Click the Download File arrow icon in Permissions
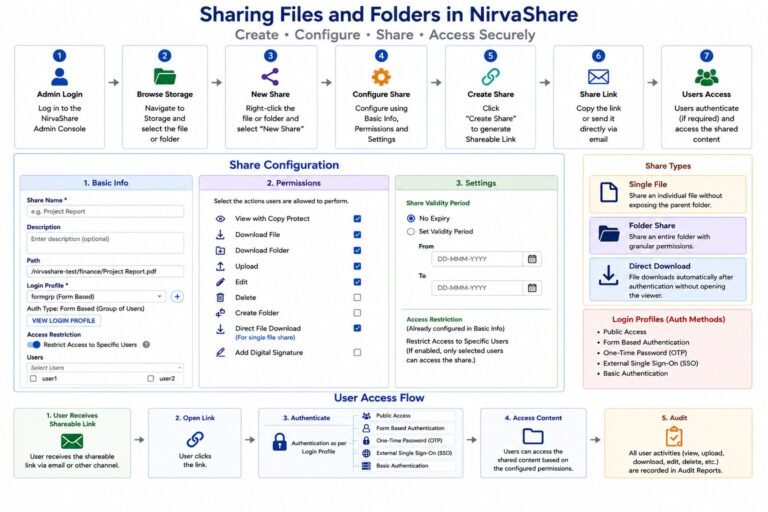 [x=220, y=234]
